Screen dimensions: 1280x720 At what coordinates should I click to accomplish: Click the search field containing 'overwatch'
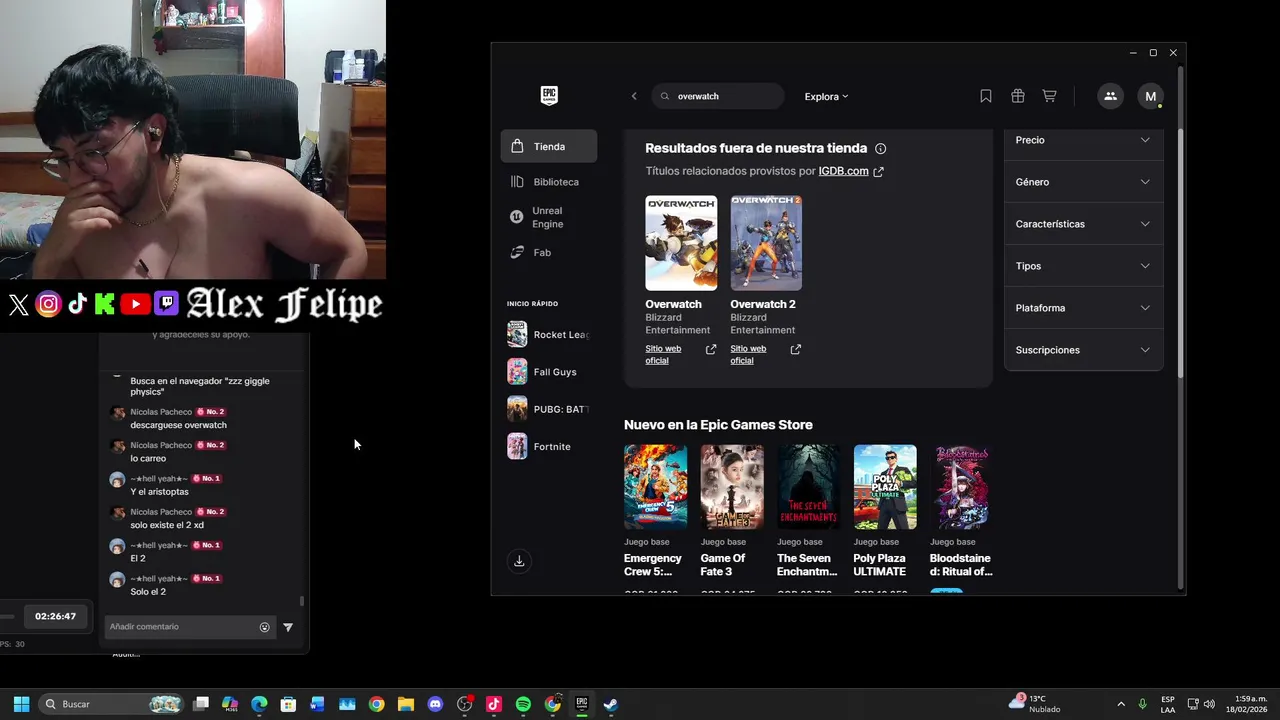(718, 96)
